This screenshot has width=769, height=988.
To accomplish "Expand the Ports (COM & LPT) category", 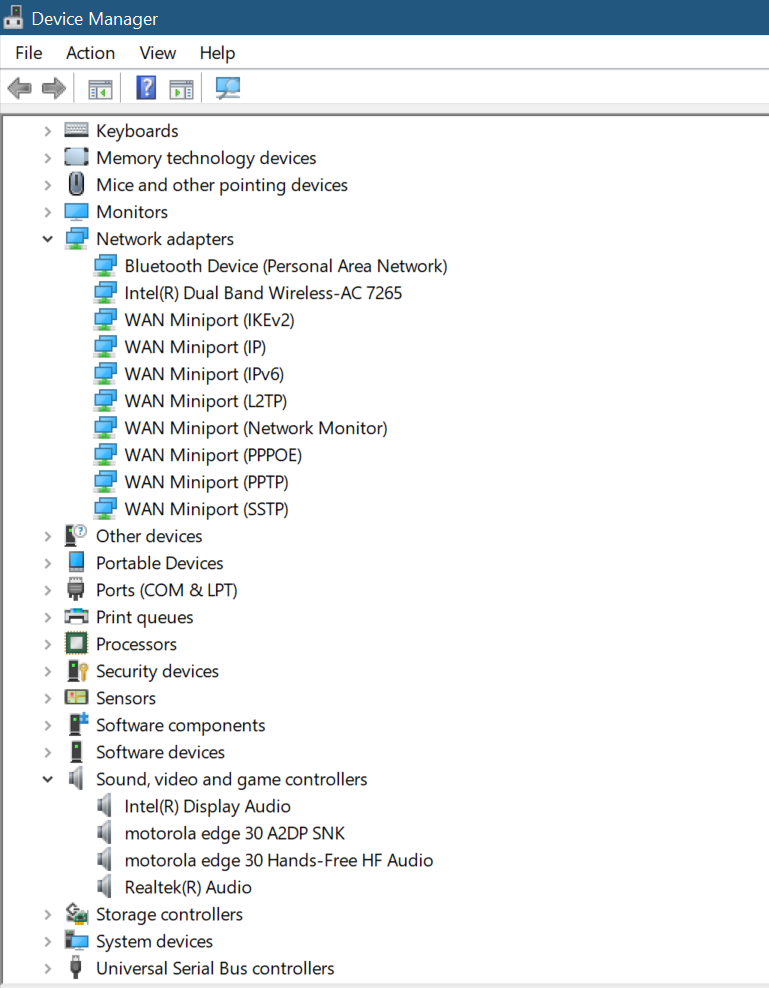I will pyautogui.click(x=47, y=589).
